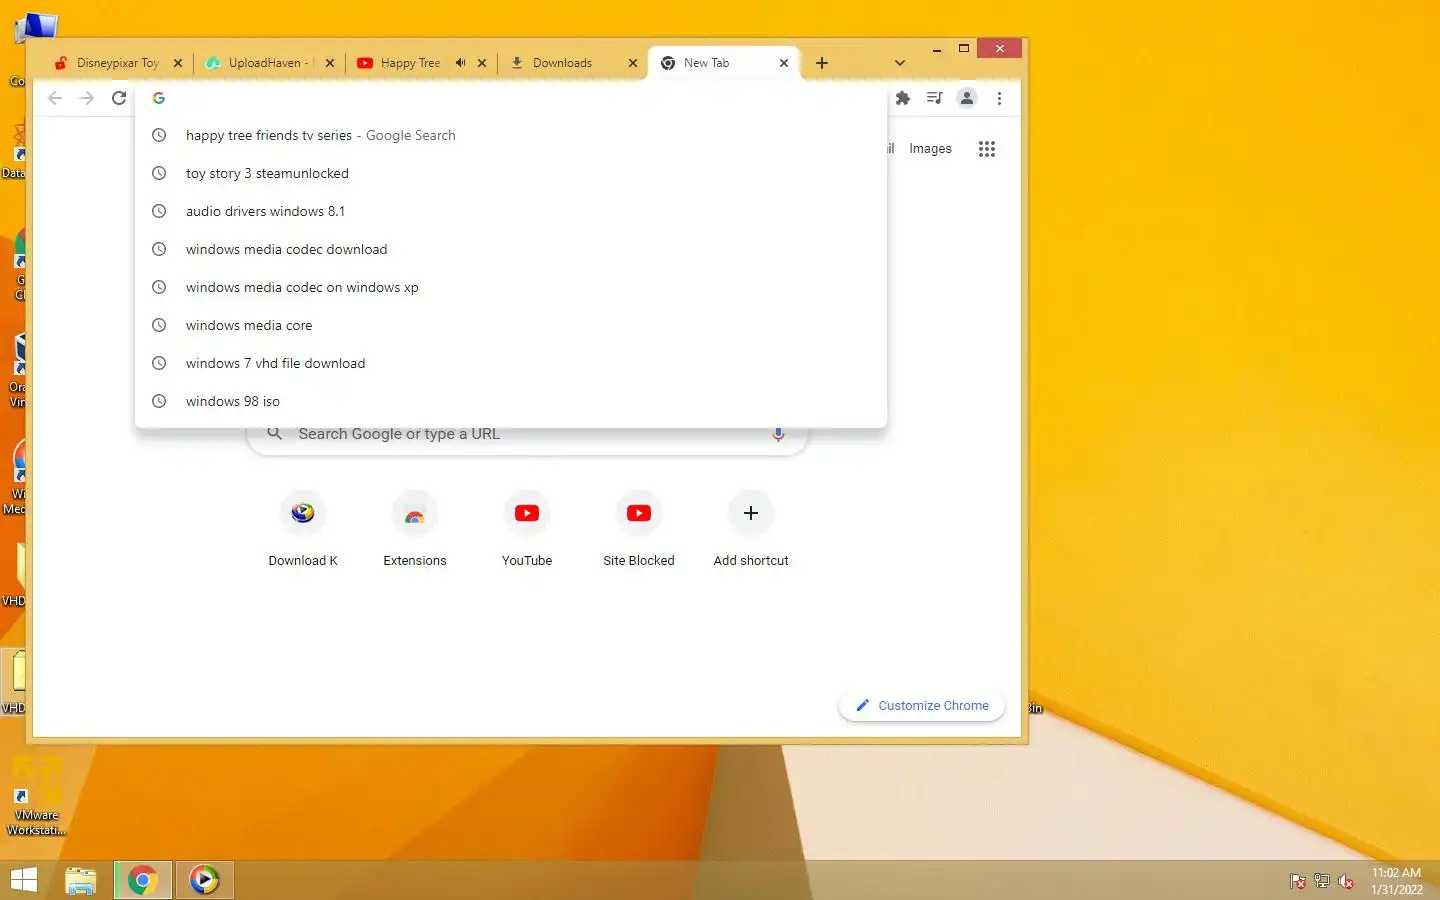Add a new shortcut tile

point(751,529)
